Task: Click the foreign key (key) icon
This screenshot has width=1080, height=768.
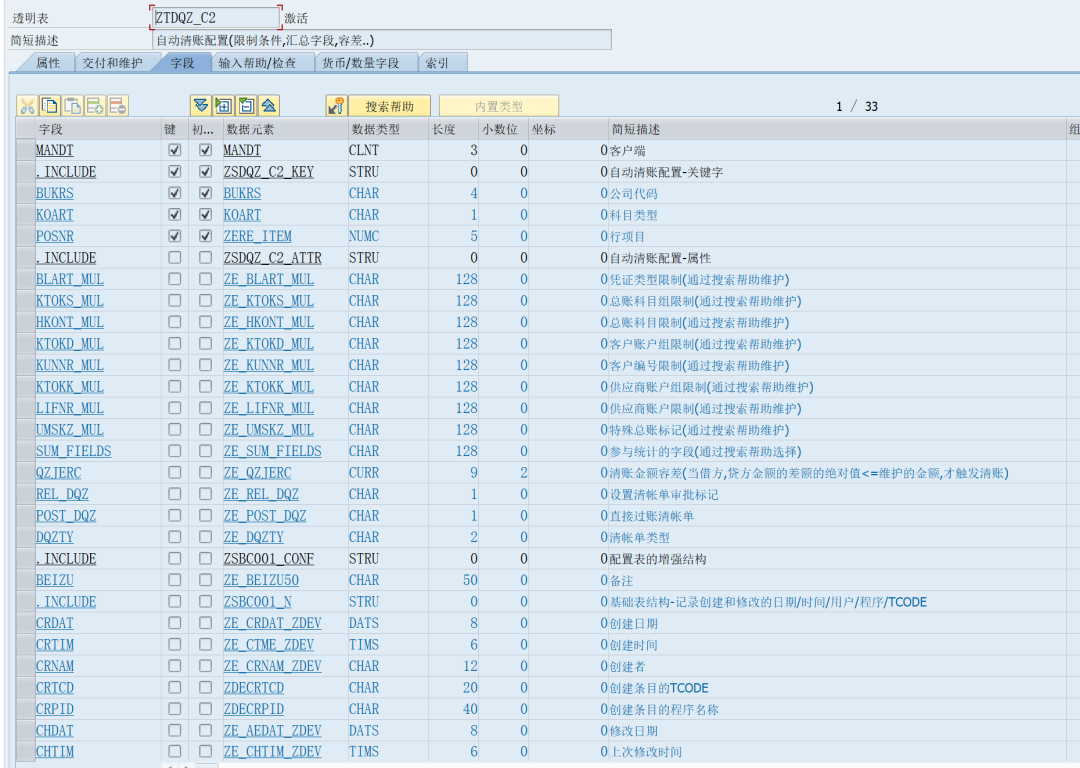Action: [x=336, y=106]
